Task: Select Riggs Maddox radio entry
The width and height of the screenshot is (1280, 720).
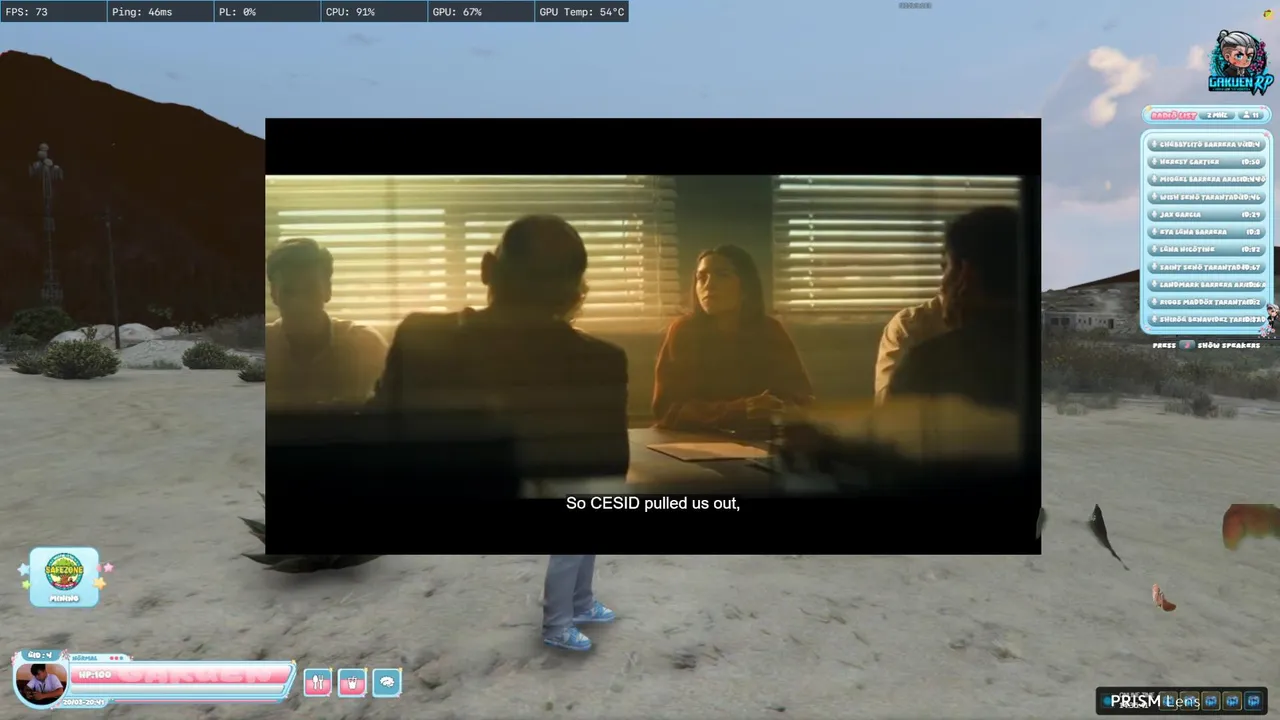Action: 1207,301
